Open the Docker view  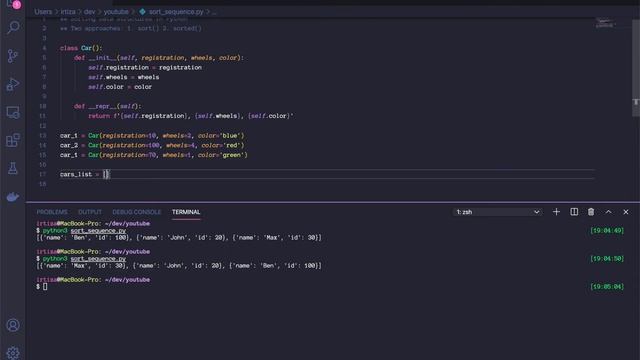tap(13, 197)
